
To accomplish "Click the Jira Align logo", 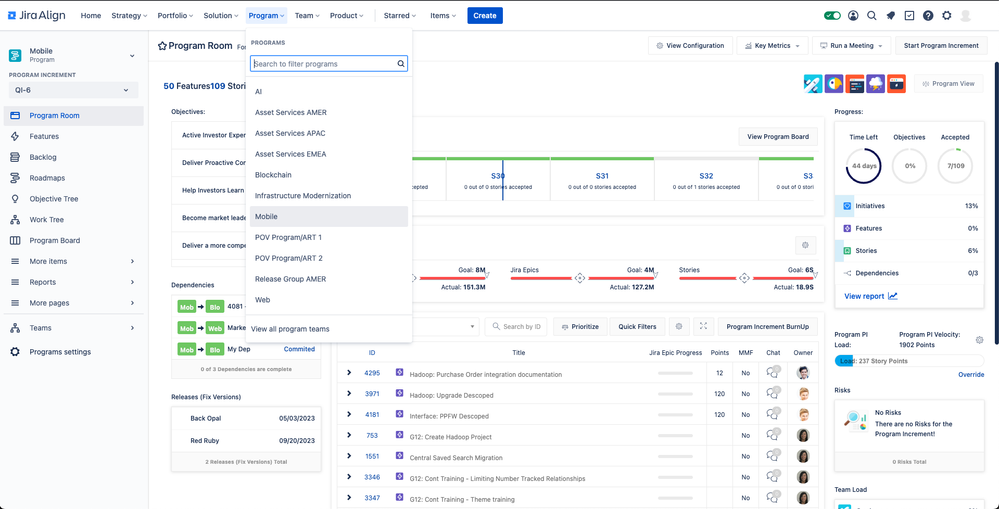I will (x=36, y=16).
